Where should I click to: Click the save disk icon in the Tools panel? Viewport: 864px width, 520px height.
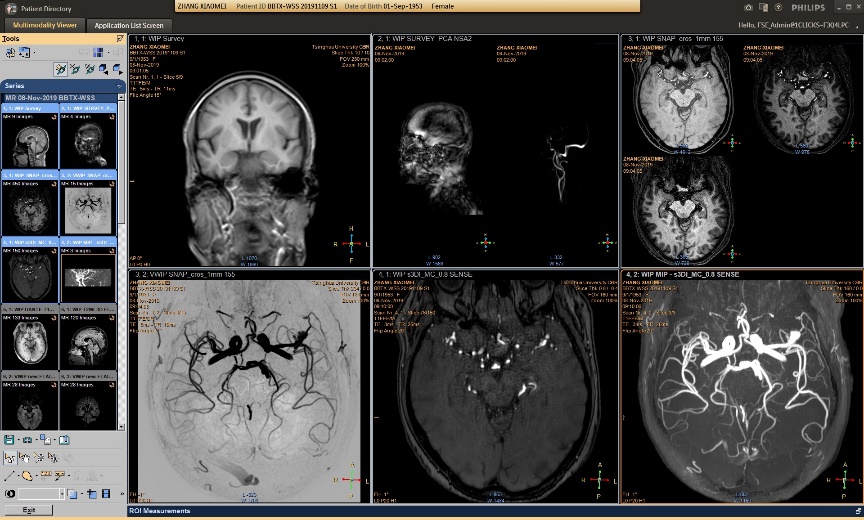9,440
